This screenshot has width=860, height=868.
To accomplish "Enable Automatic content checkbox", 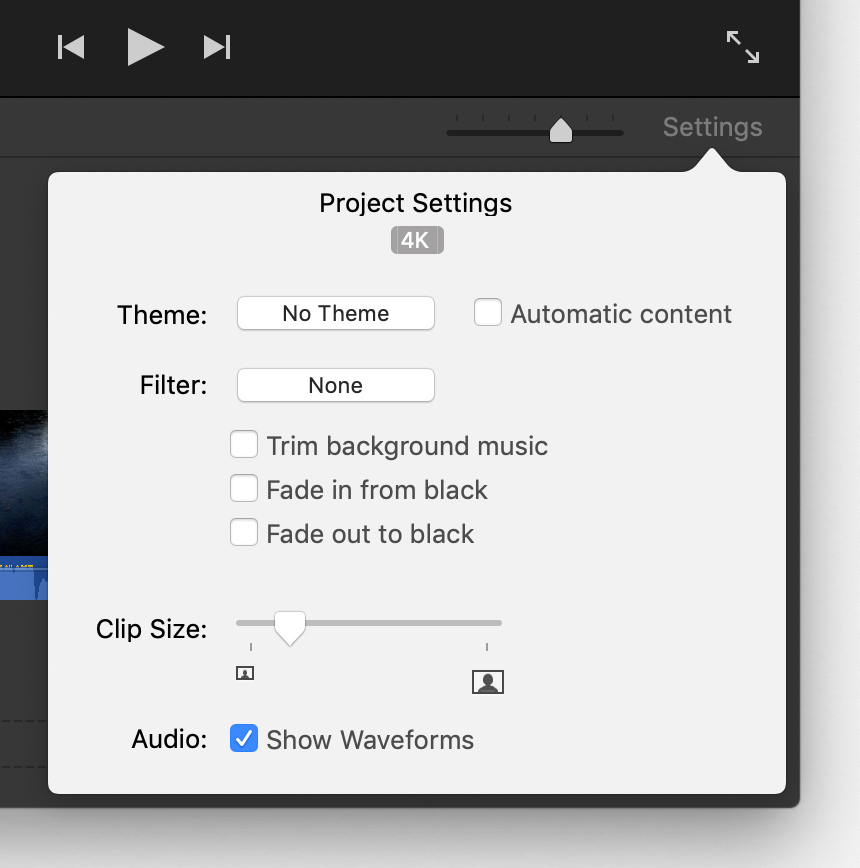I will click(x=488, y=312).
